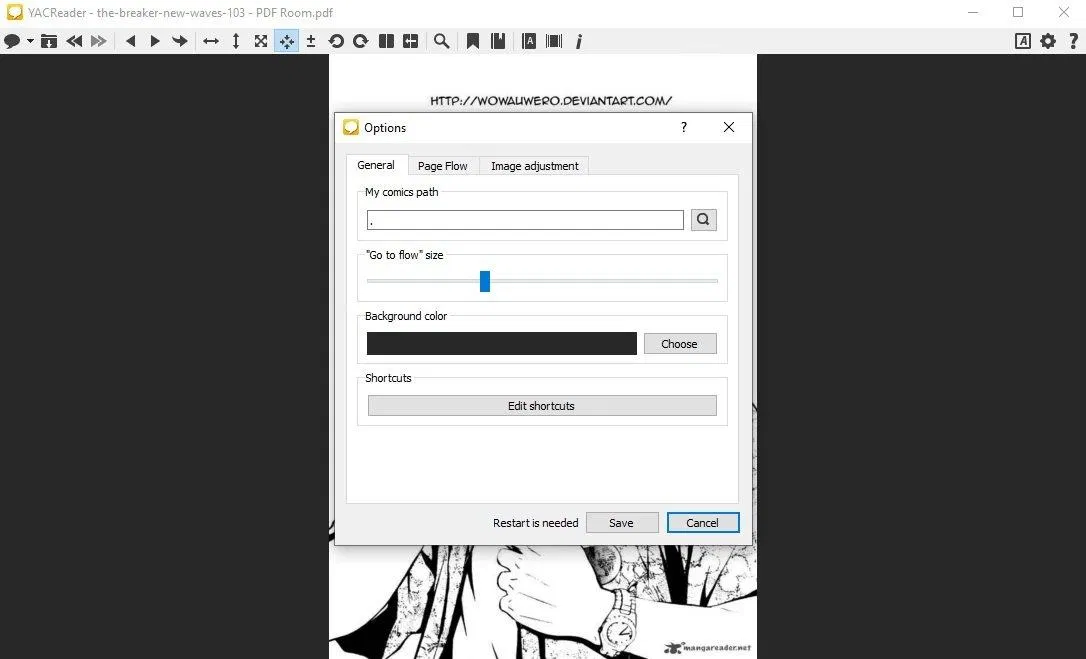
Task: Open the magnifying glass tool
Action: pyautogui.click(x=441, y=41)
